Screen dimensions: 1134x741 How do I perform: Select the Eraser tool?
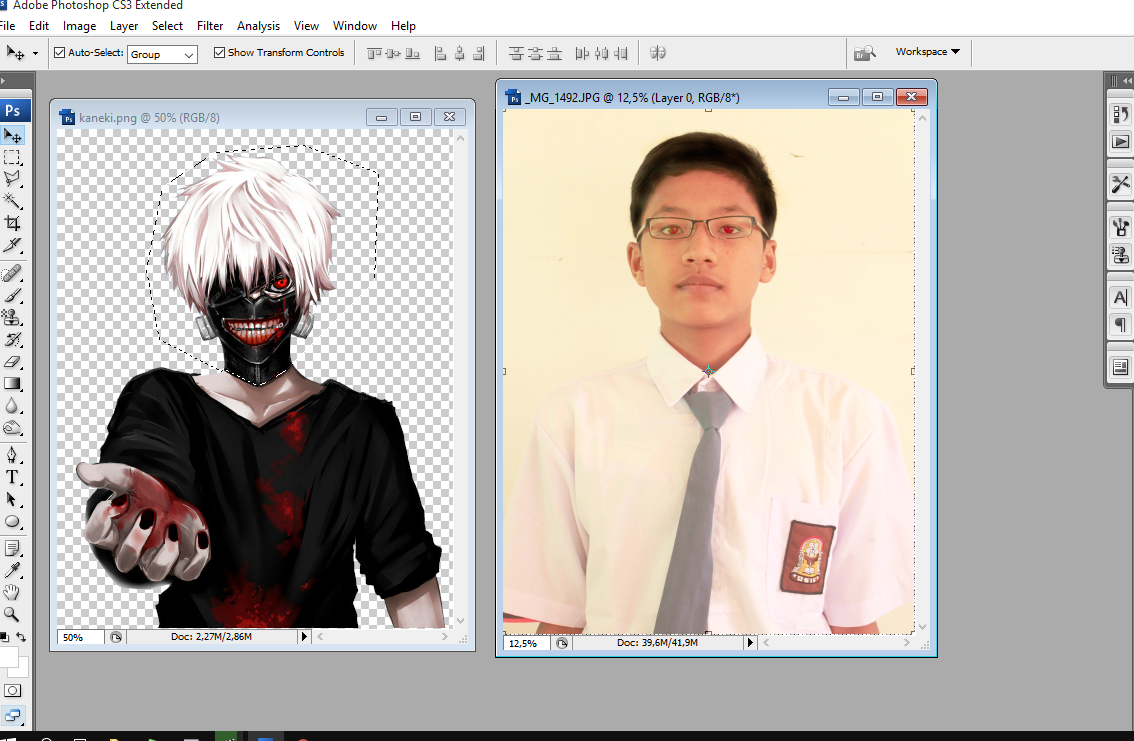tap(12, 361)
